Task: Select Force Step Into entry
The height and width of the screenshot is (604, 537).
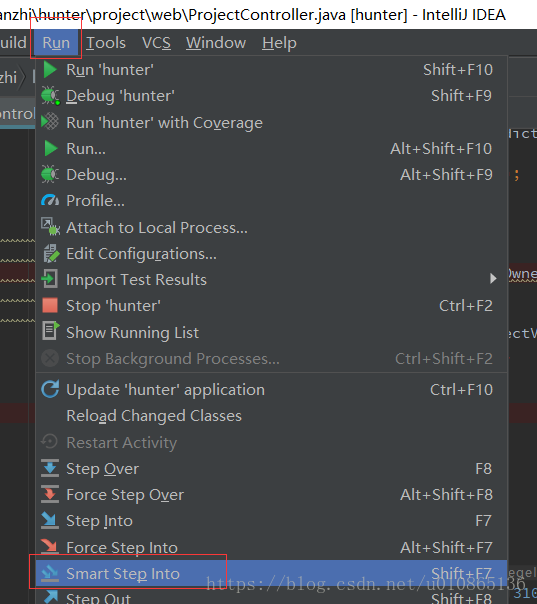Action: [x=271, y=547]
